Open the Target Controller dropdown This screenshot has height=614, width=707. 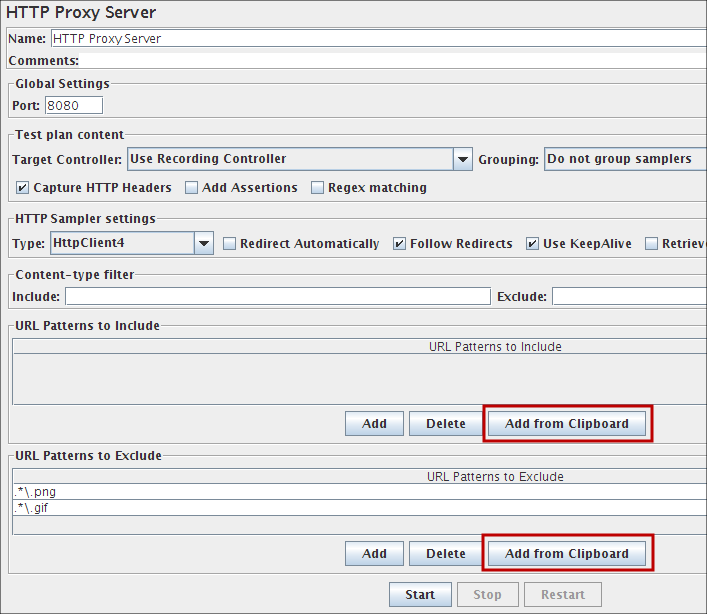(462, 159)
